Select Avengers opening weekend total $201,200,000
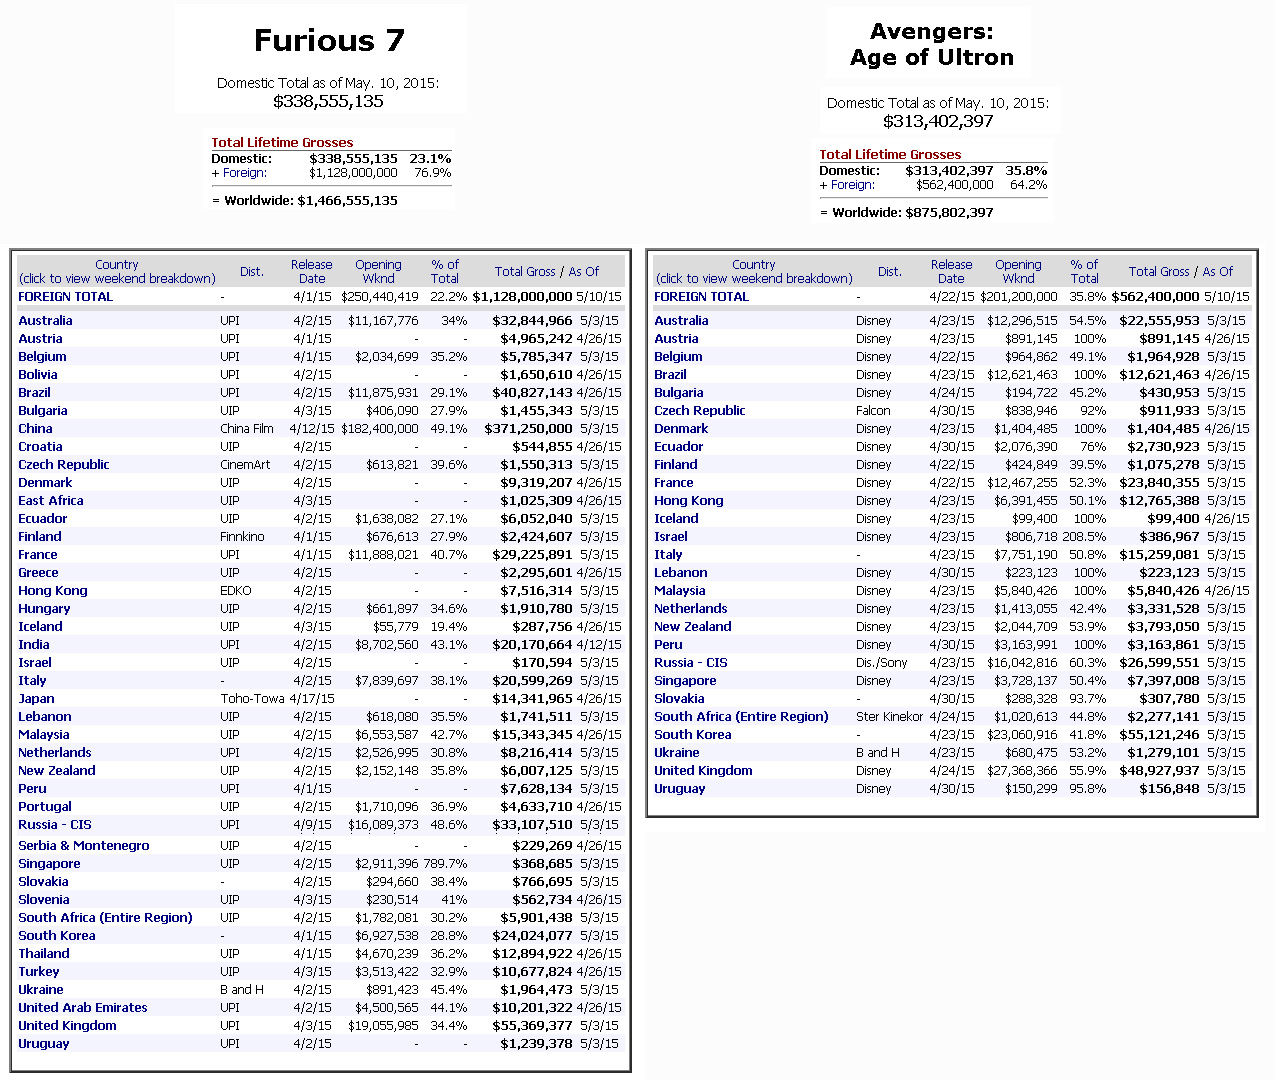The width and height of the screenshot is (1274, 1080). point(1019,297)
